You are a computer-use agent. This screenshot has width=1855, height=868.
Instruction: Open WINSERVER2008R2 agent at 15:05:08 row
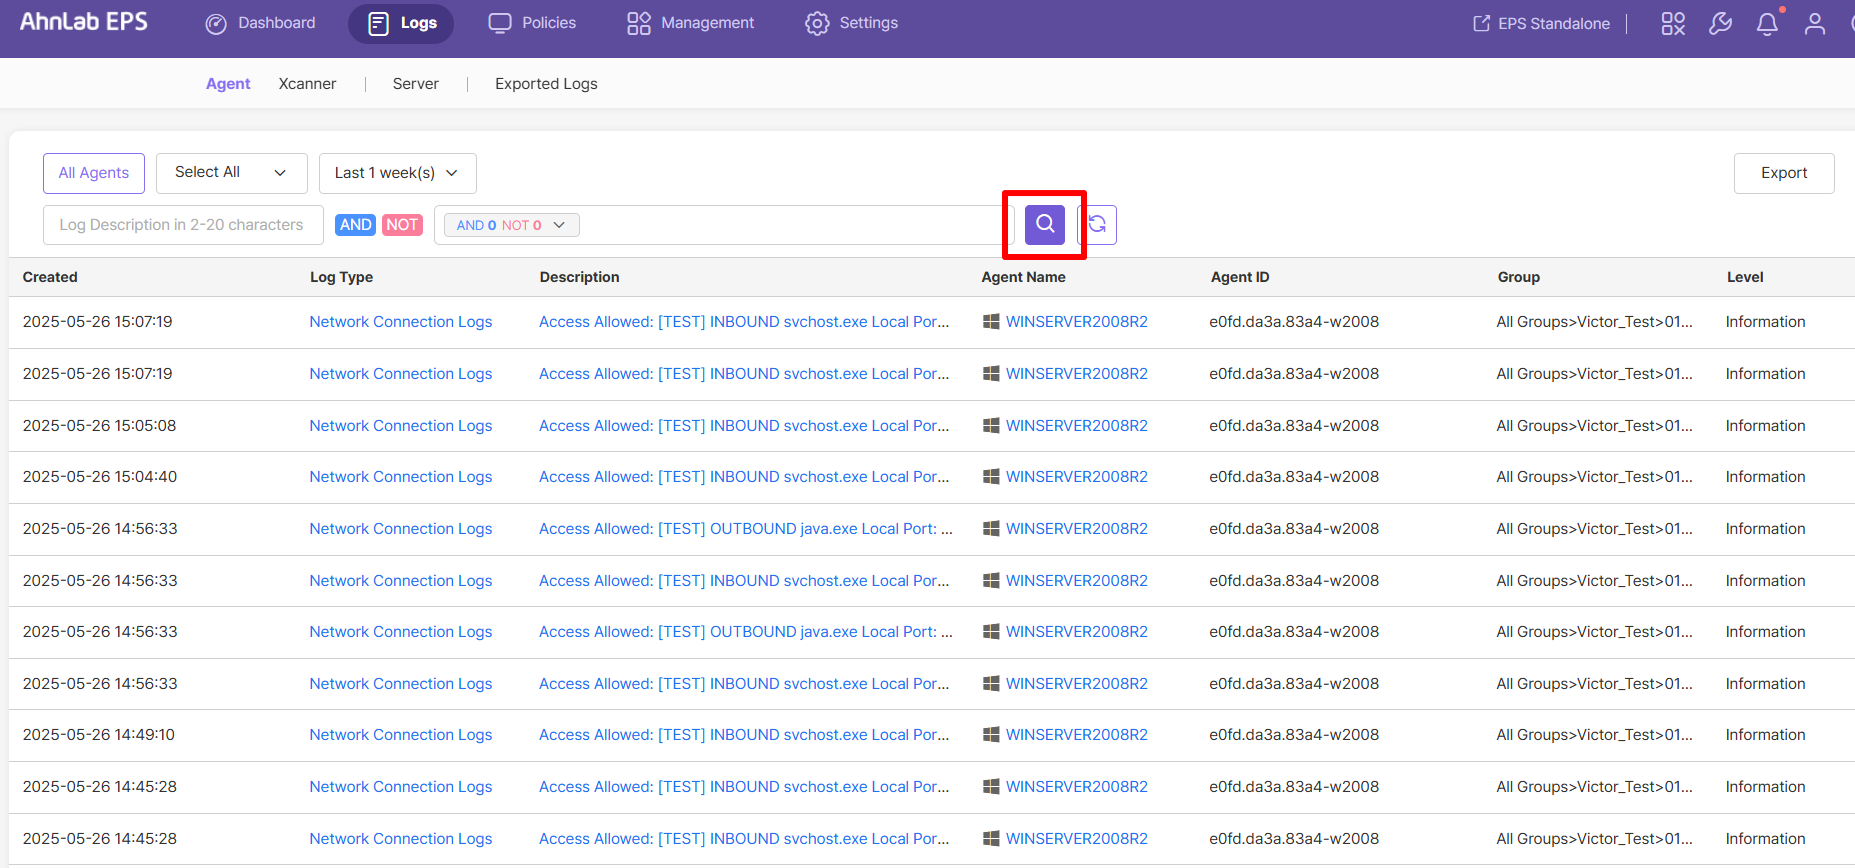pyautogui.click(x=1077, y=426)
